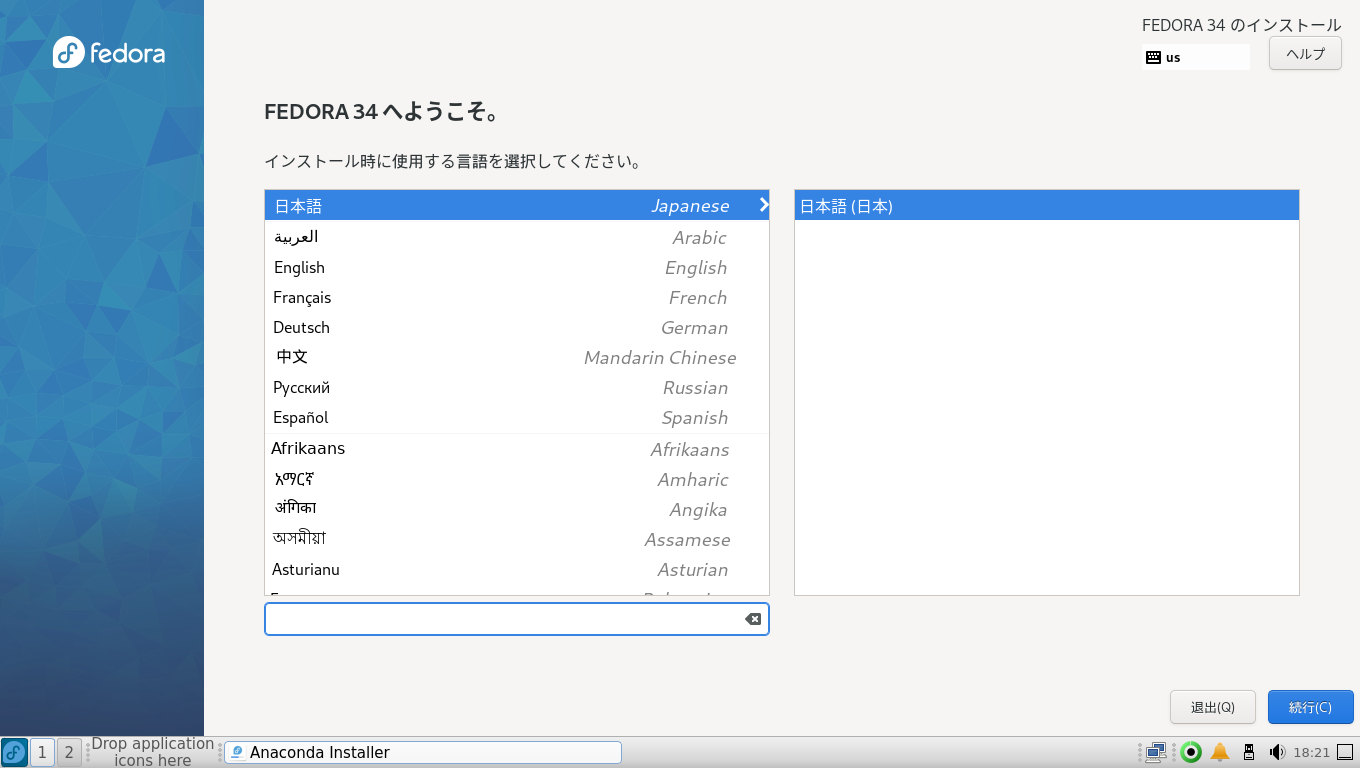This screenshot has width=1360, height=768.
Task: Select Arabic in the language list
Action: coord(516,237)
